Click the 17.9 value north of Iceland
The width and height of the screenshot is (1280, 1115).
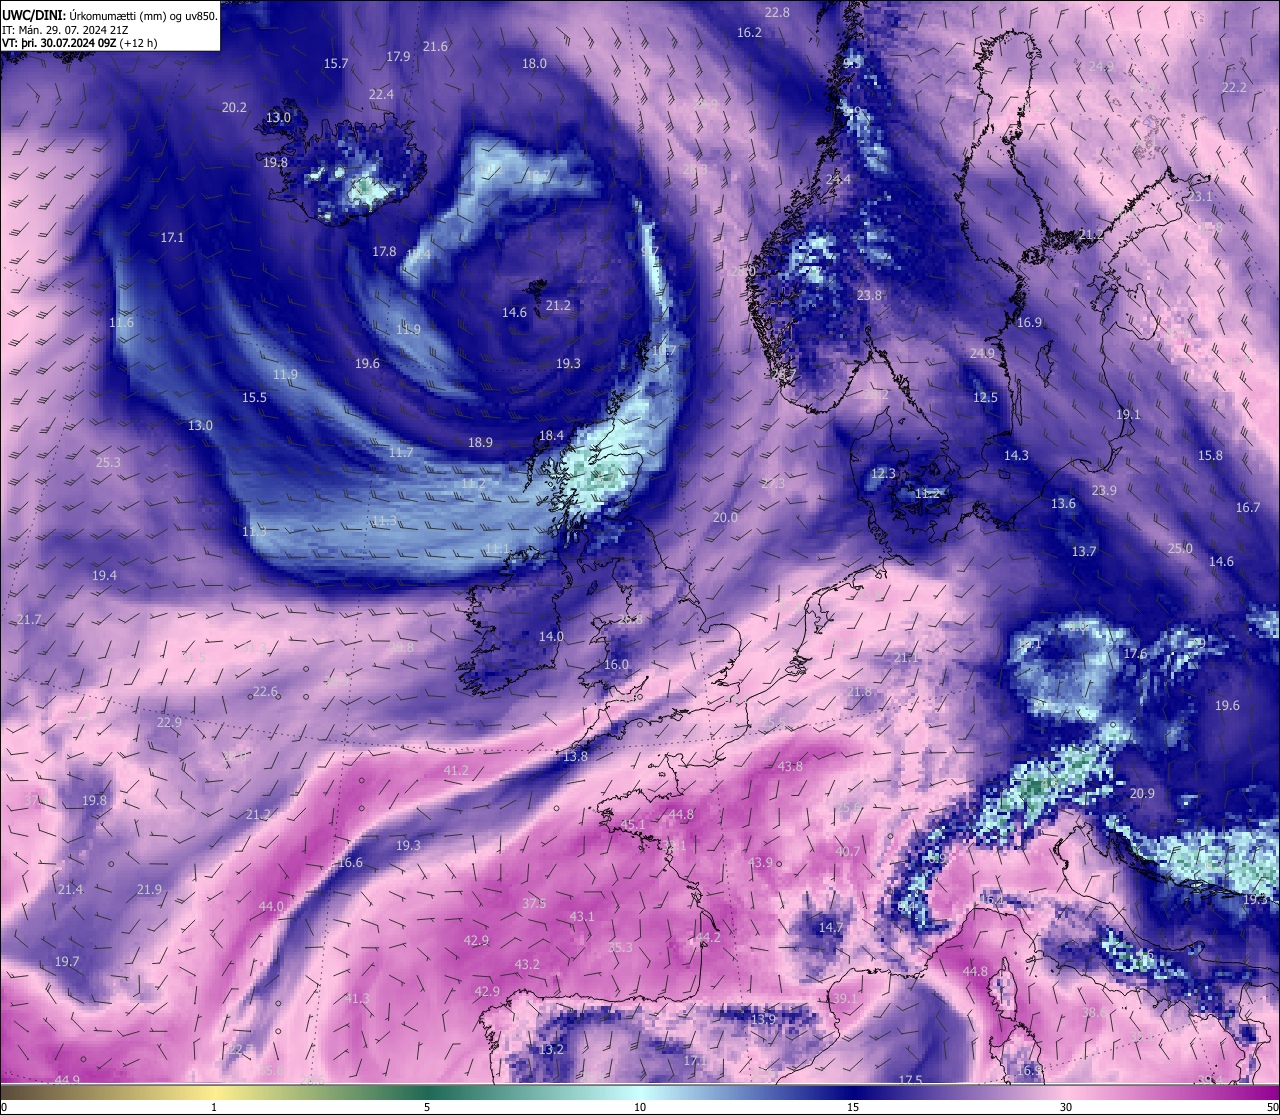pyautogui.click(x=398, y=57)
